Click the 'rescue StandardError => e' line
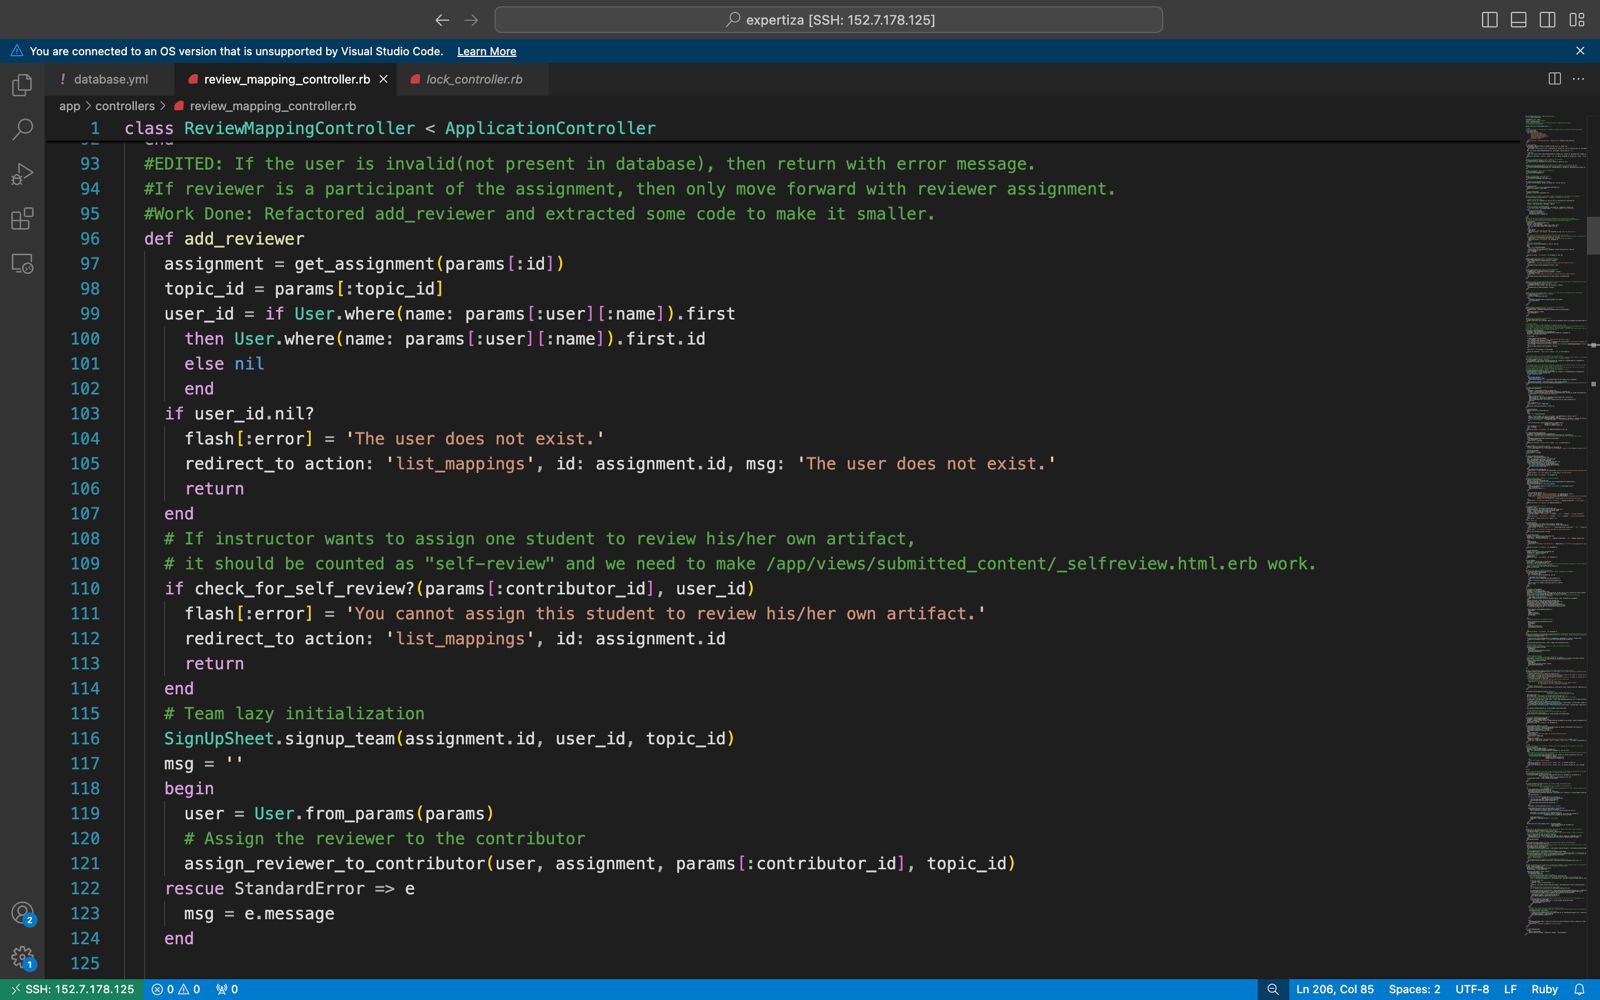The image size is (1600, 1000). [289, 889]
